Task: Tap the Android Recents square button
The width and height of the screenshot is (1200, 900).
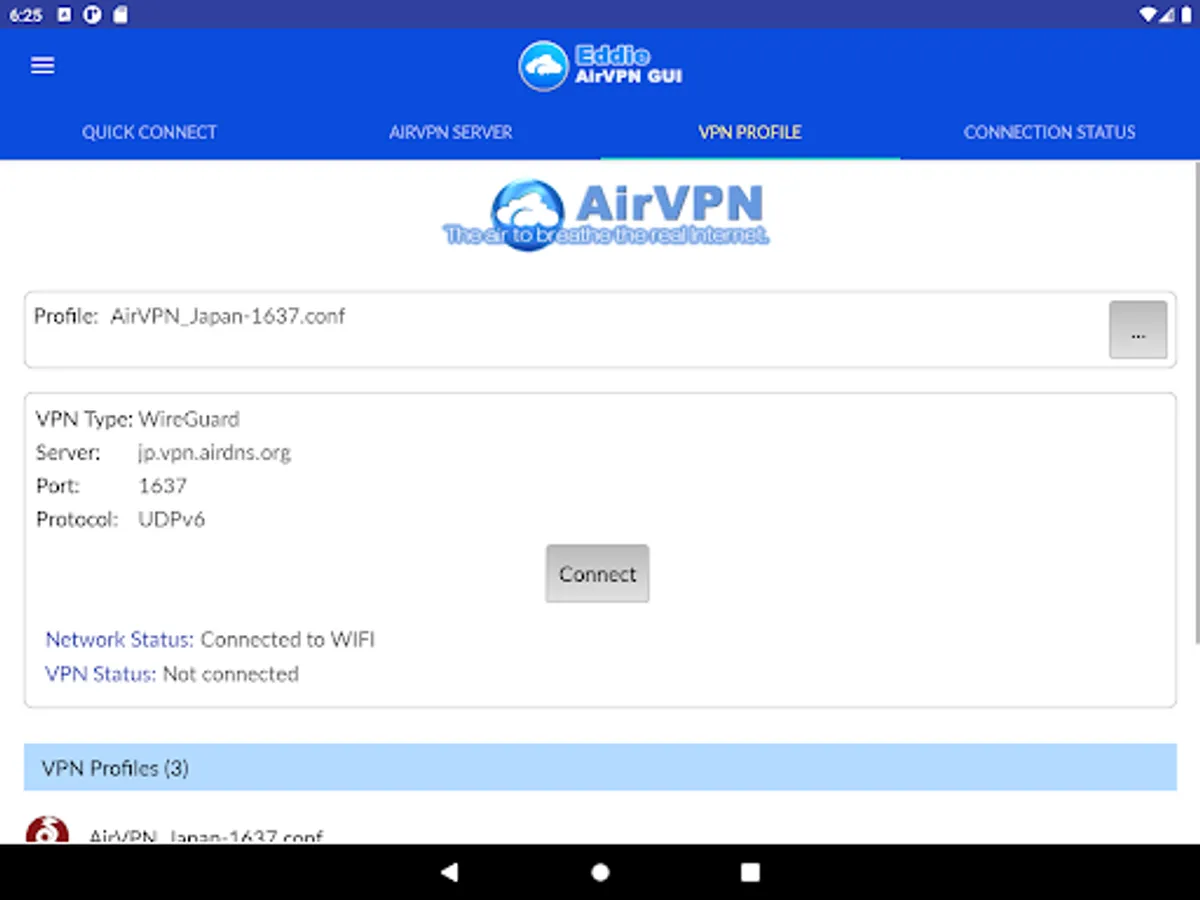Action: tap(750, 872)
